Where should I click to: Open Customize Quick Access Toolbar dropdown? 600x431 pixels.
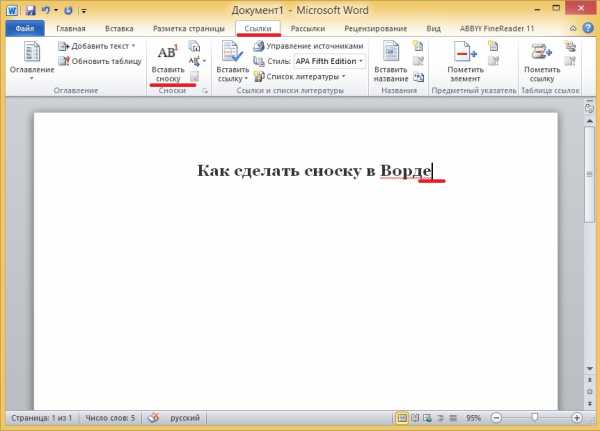point(84,11)
